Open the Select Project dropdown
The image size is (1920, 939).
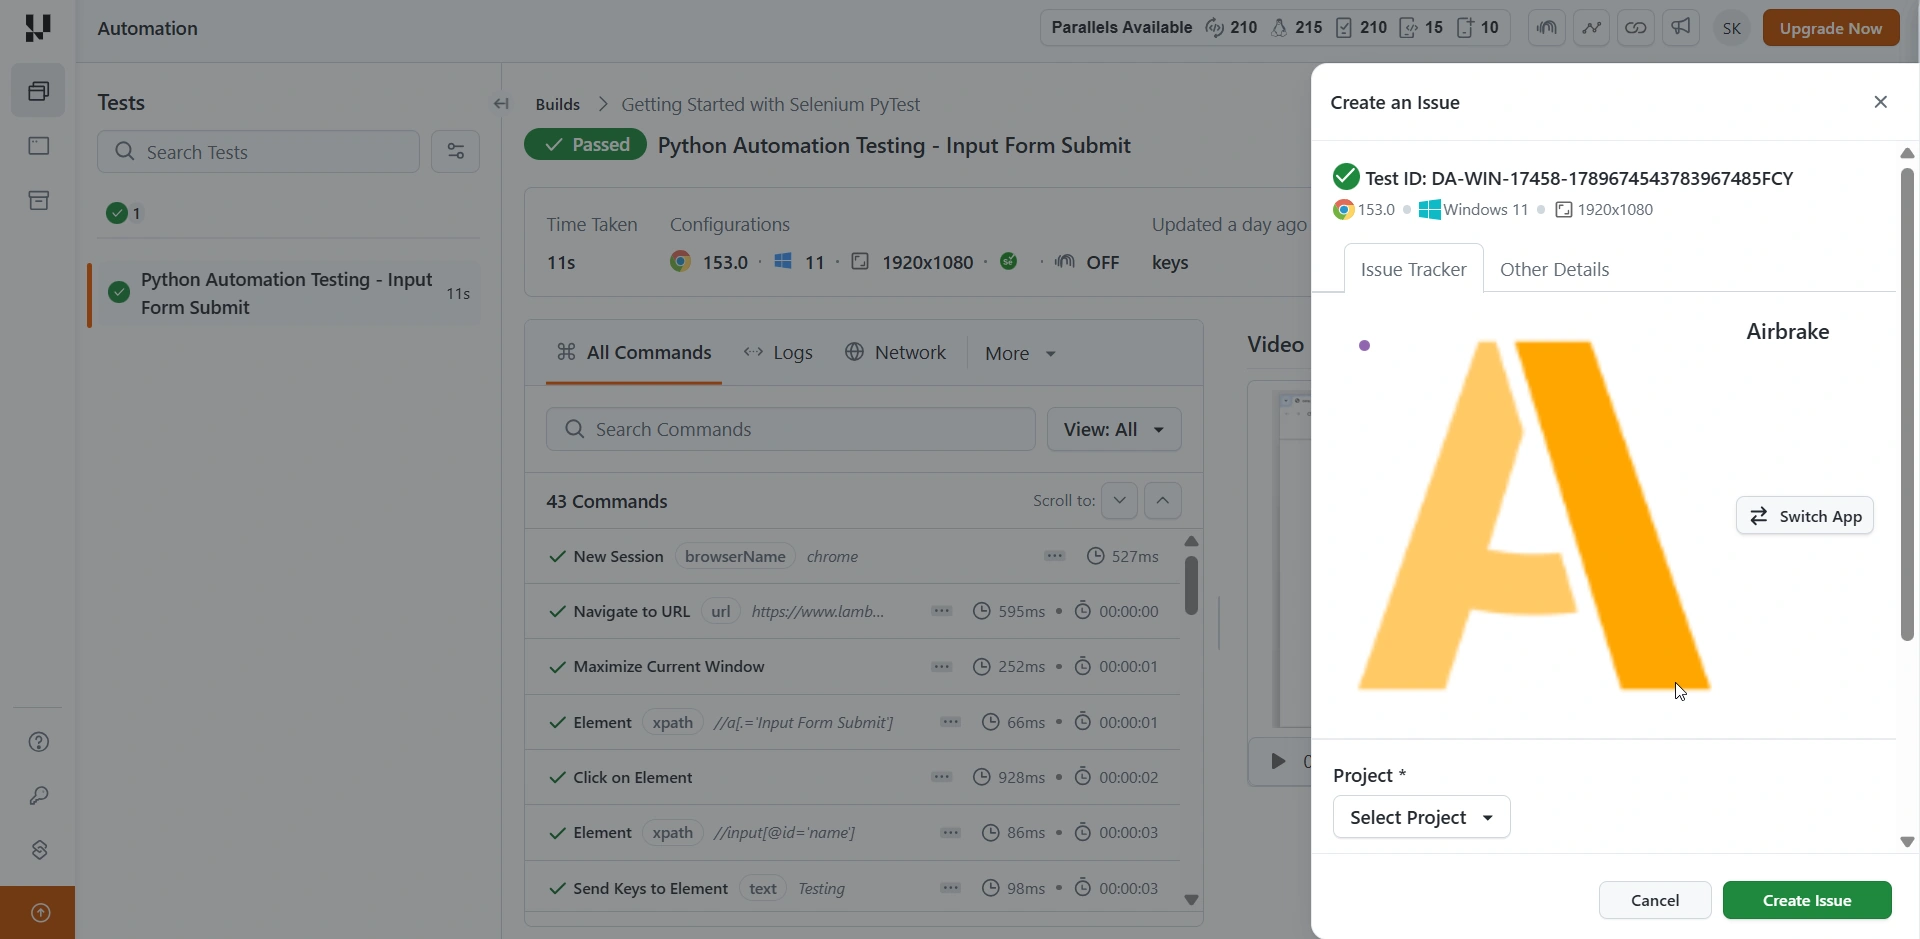coord(1421,817)
